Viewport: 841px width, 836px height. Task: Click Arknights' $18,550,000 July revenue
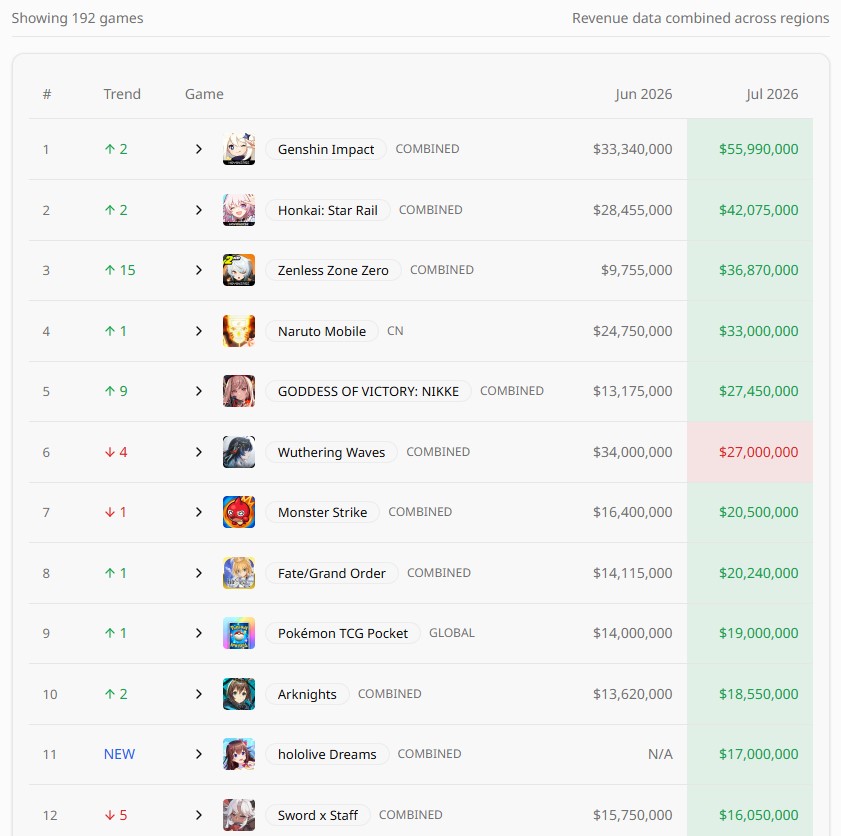pyautogui.click(x=758, y=694)
